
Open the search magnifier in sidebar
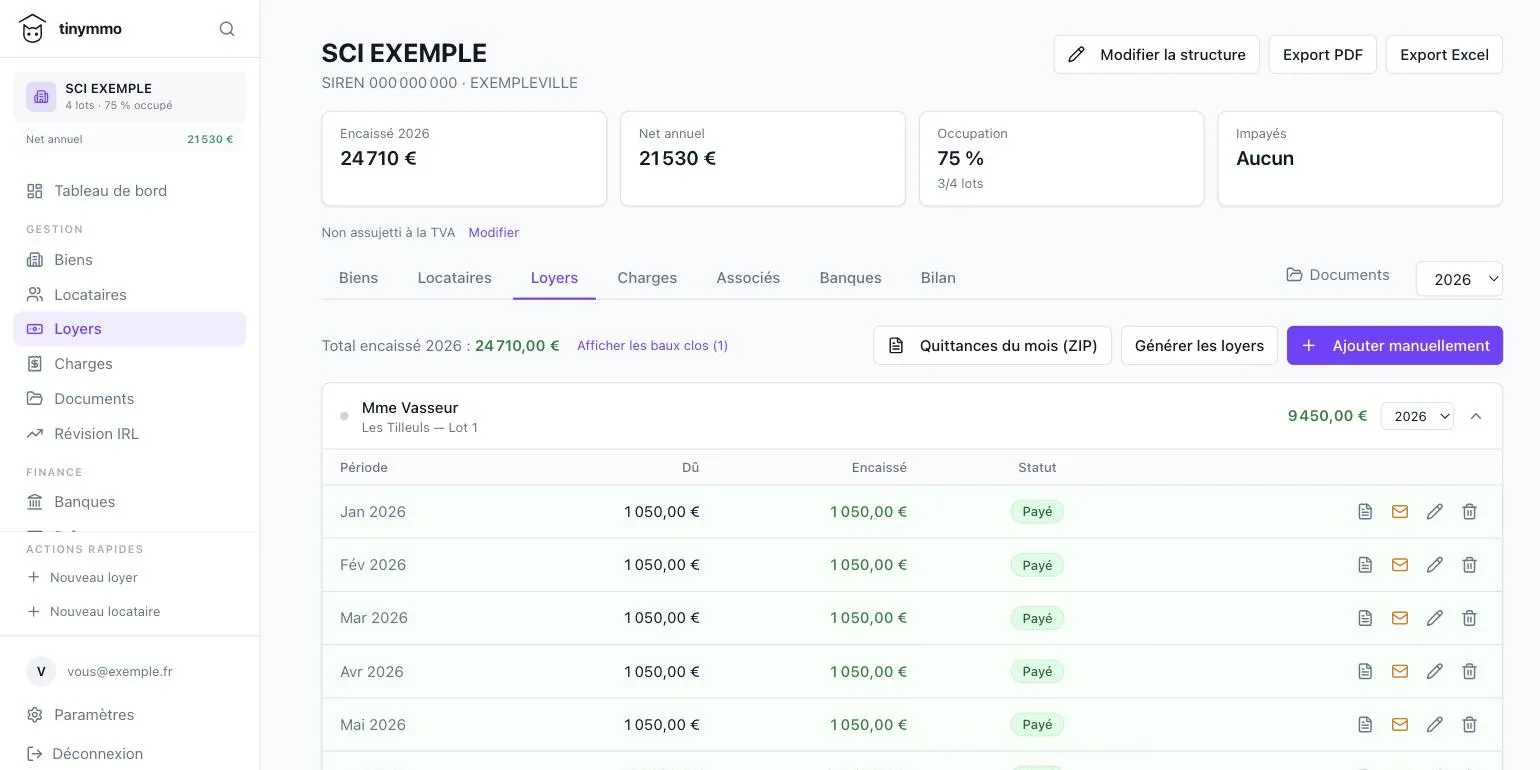click(x=227, y=29)
